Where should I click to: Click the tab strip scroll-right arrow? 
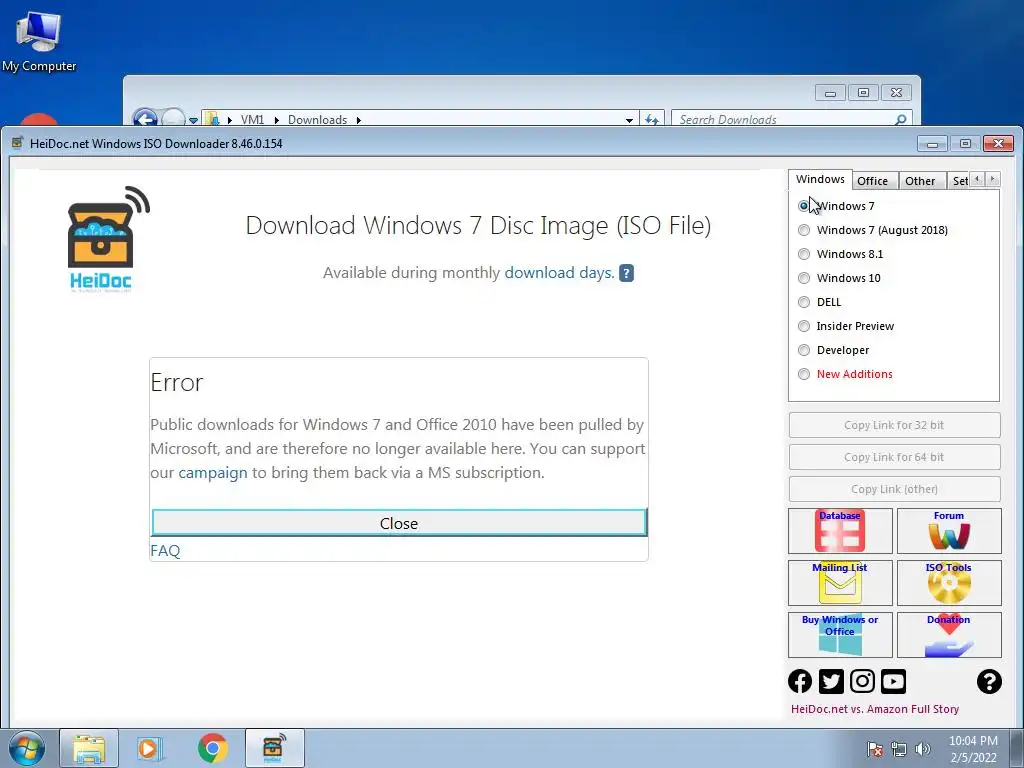coord(993,179)
